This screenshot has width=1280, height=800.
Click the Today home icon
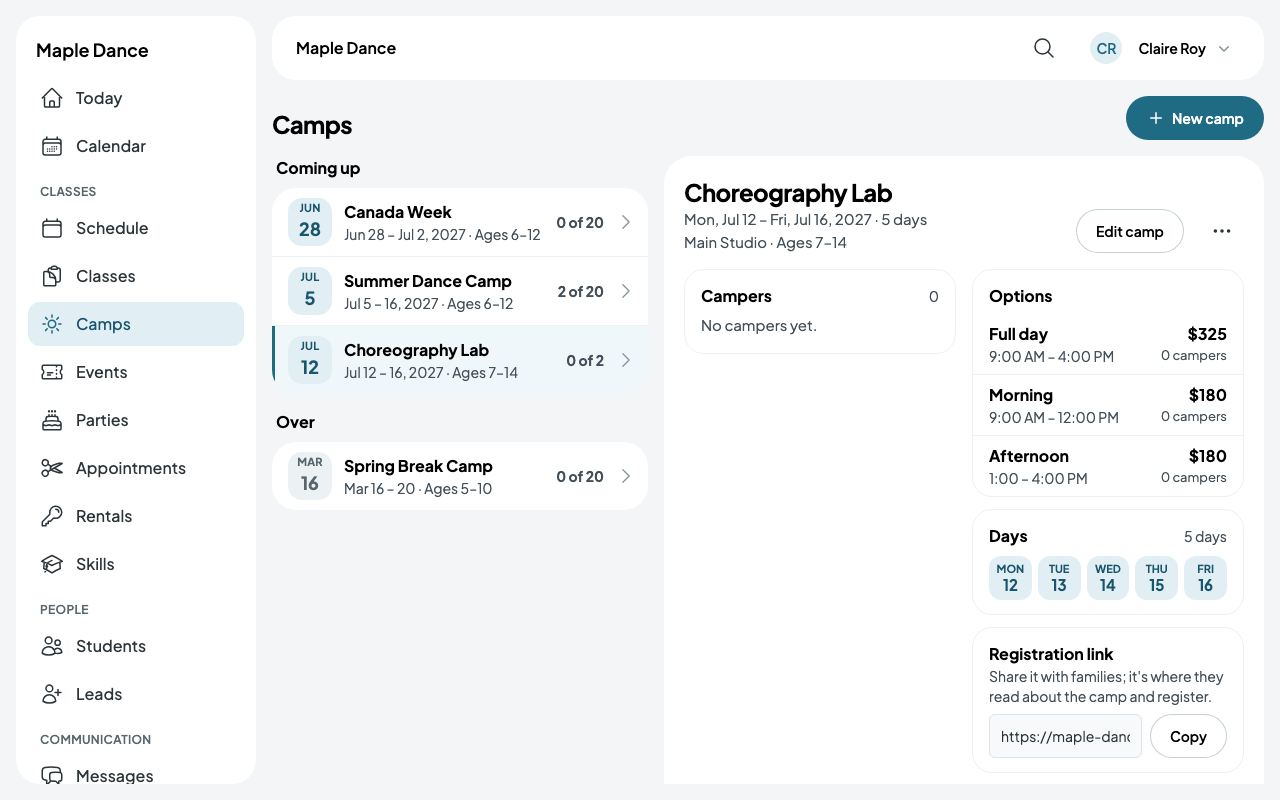[52, 98]
